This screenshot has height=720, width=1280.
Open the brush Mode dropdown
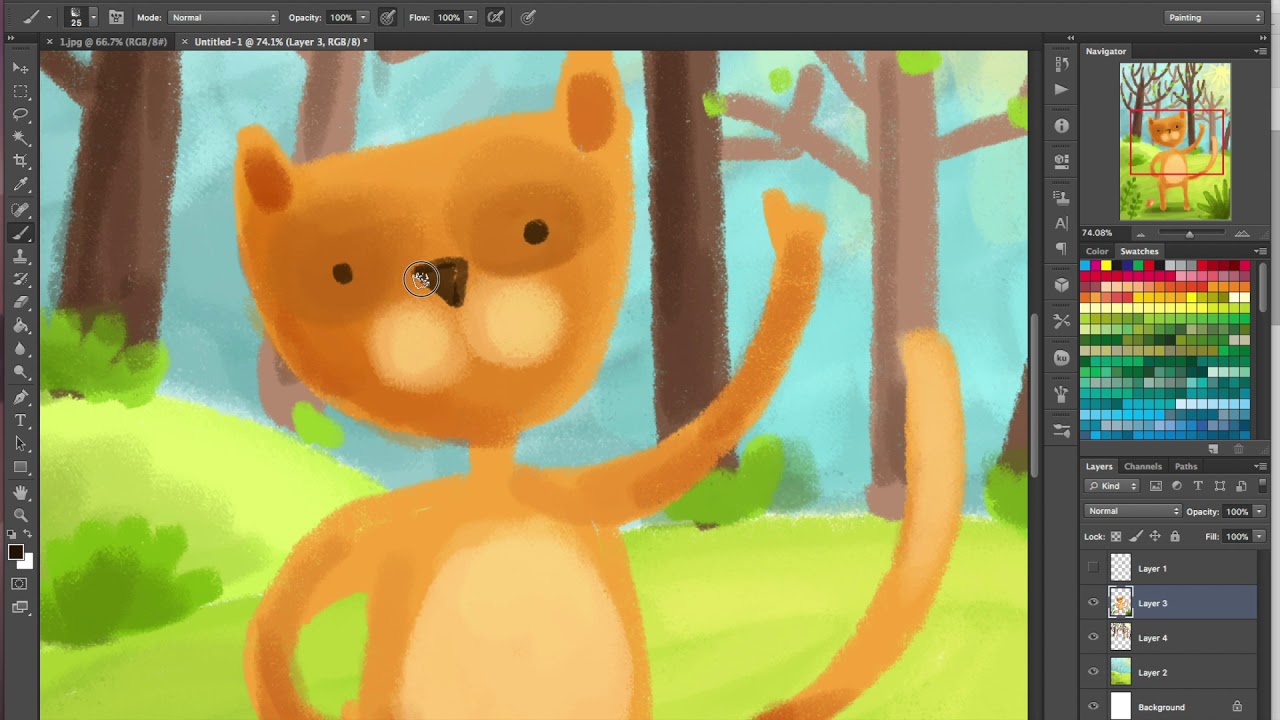coord(224,17)
